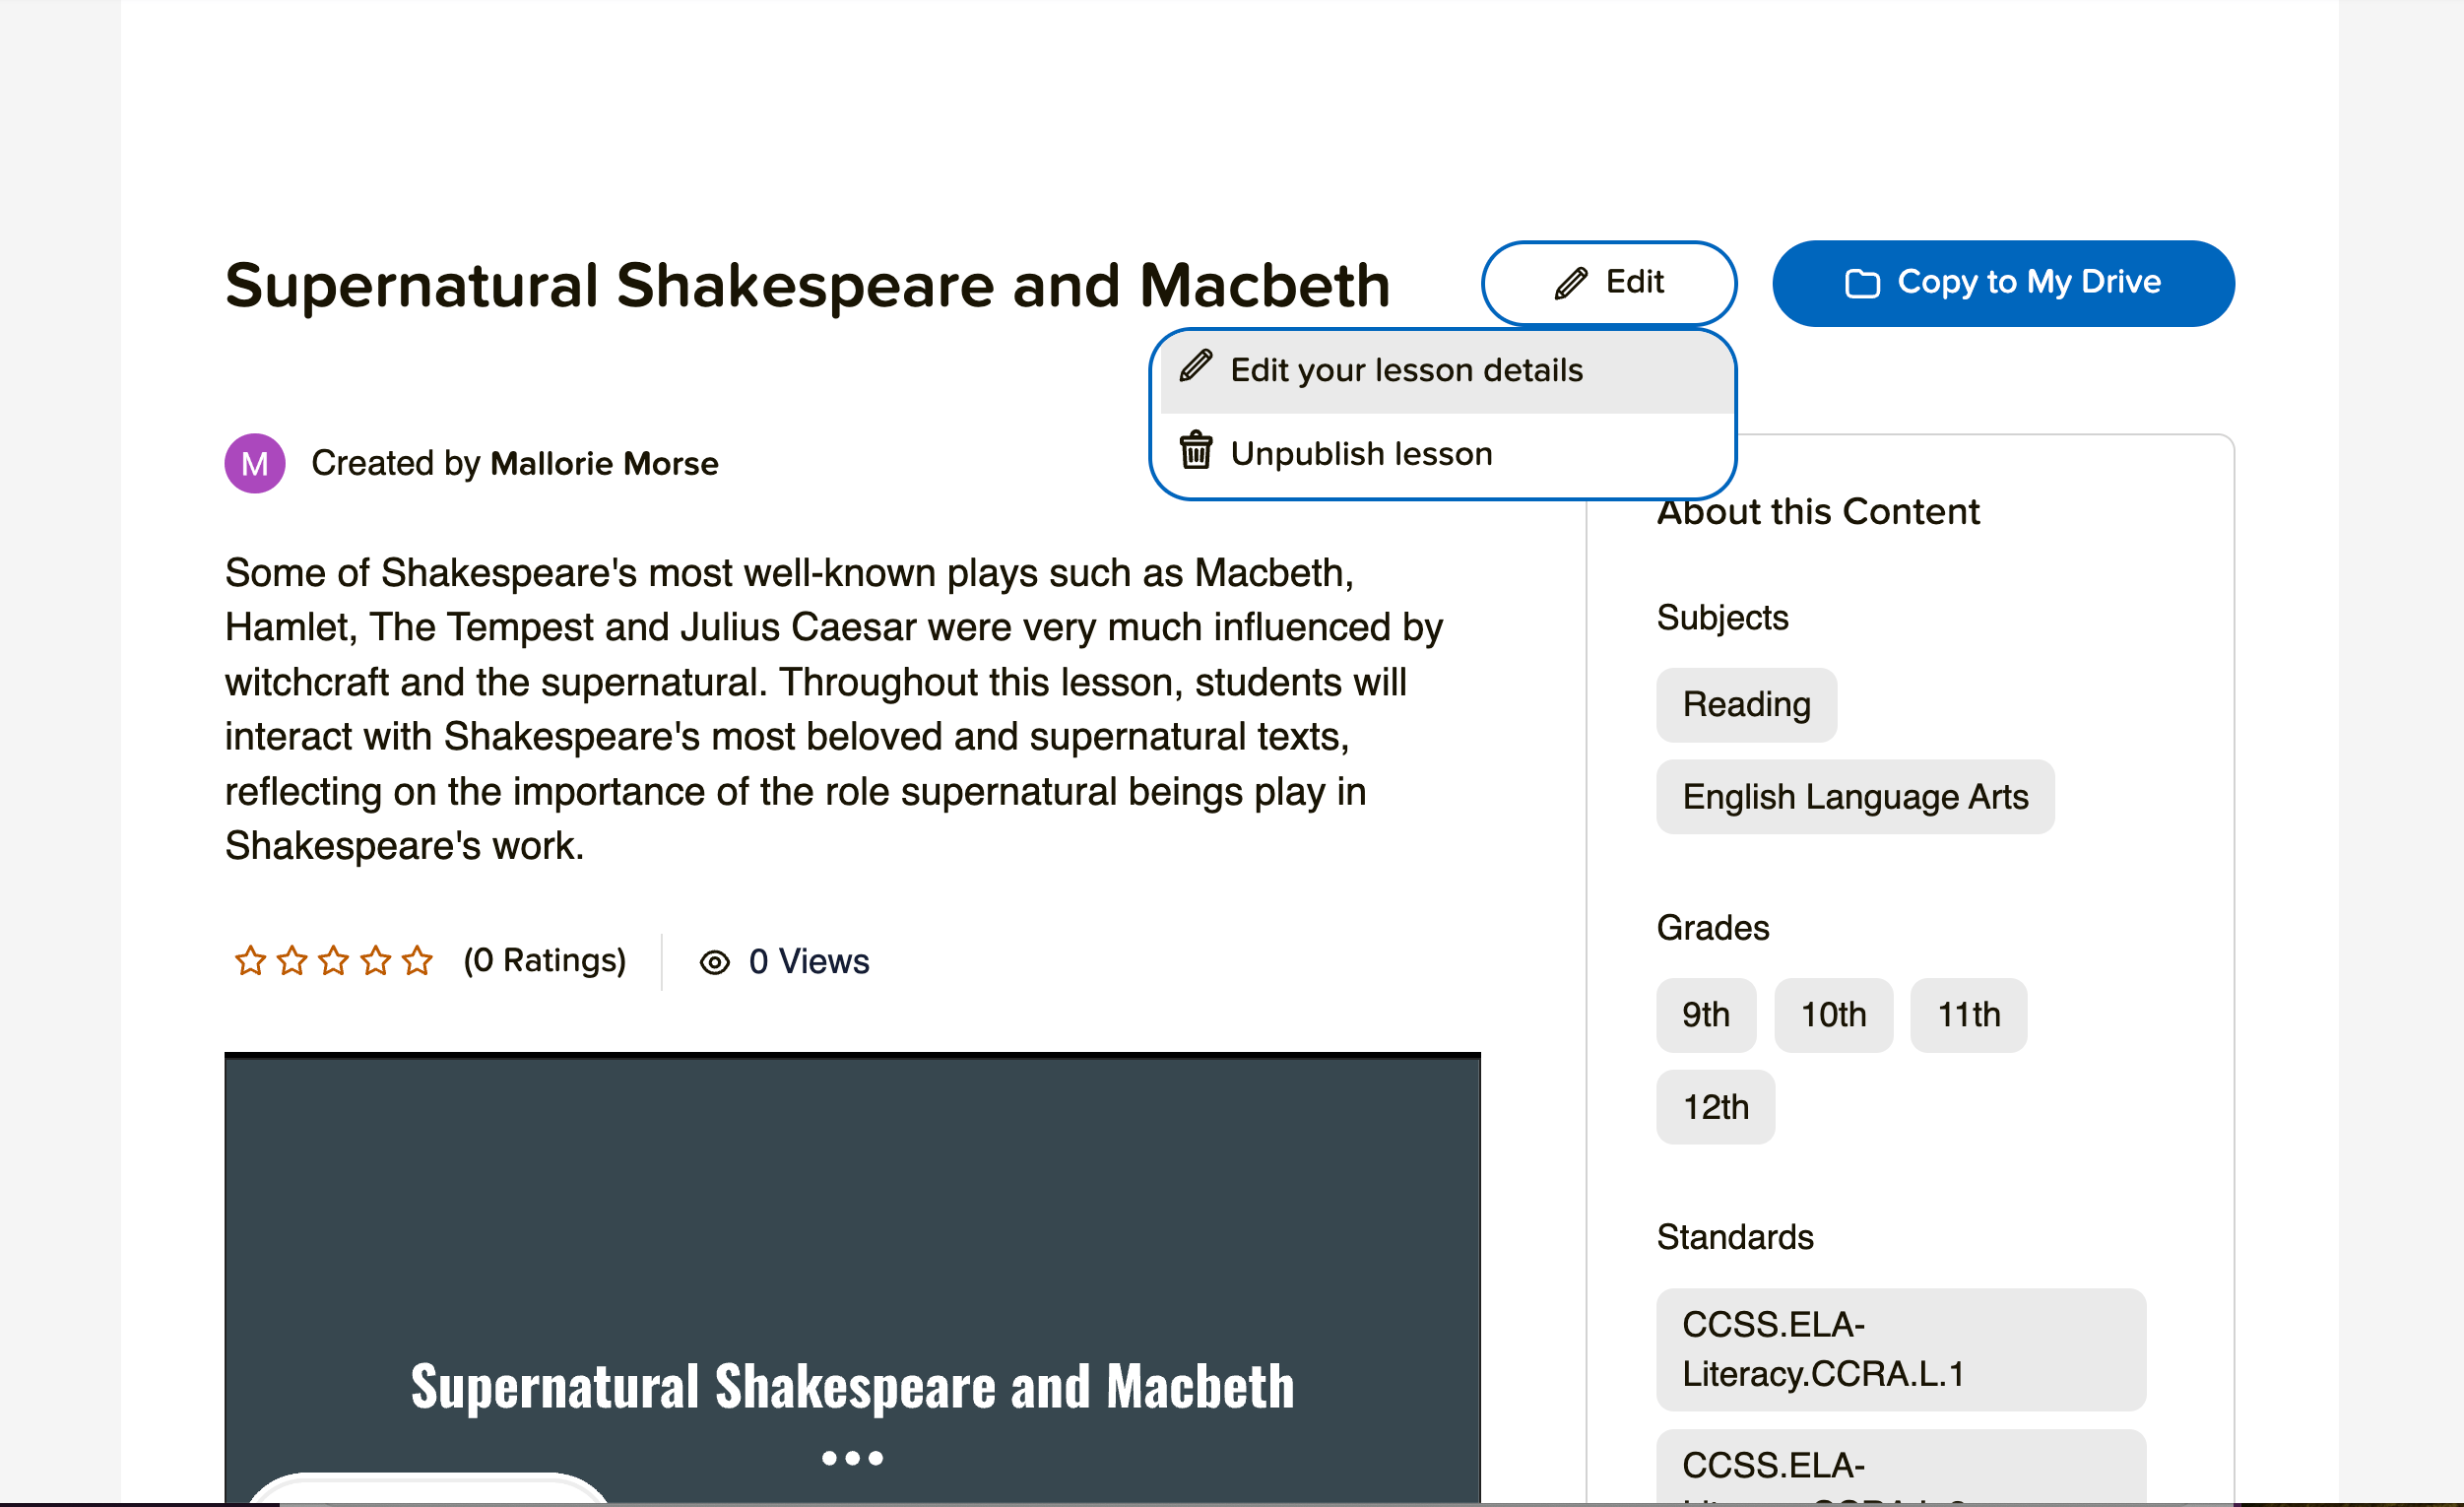This screenshot has width=2464, height=1507.
Task: Select Edit your lesson details menu entry
Action: [x=1446, y=371]
